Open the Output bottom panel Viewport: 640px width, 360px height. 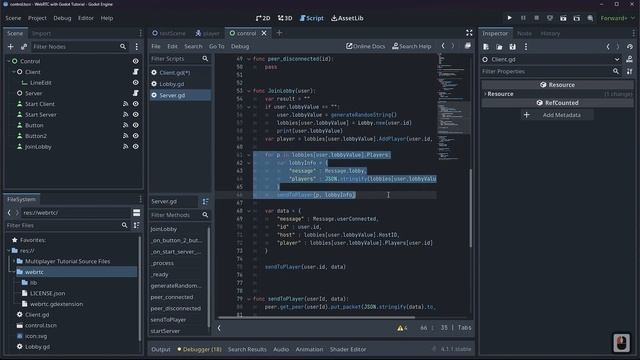point(161,349)
